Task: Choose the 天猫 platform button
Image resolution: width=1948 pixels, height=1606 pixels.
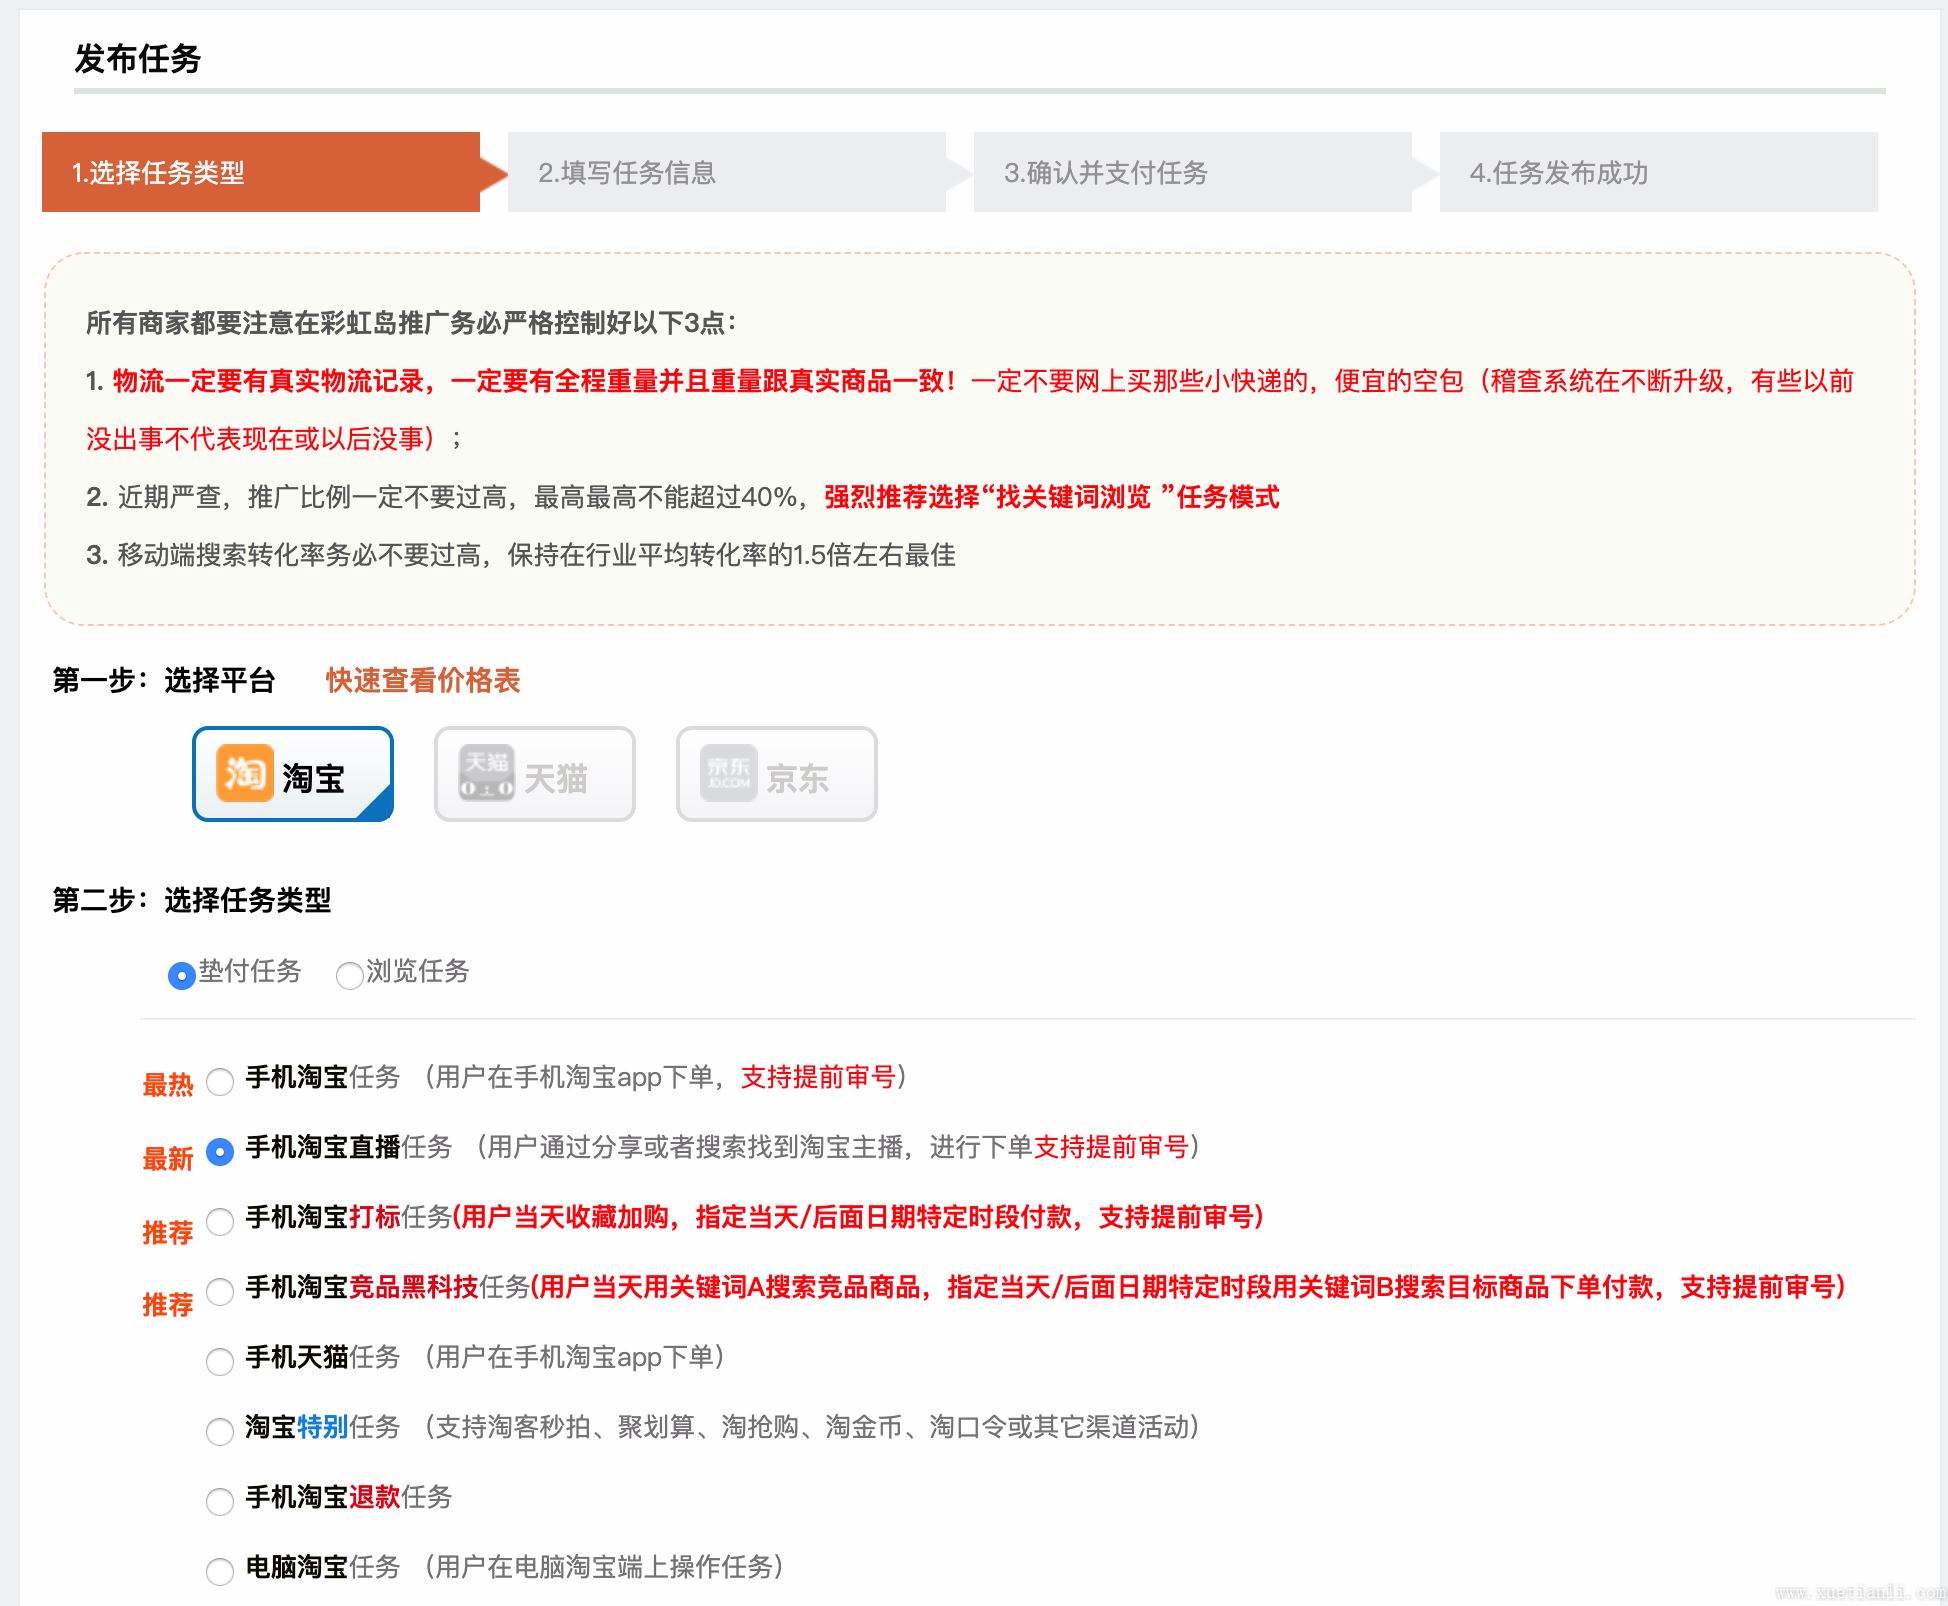Action: pyautogui.click(x=535, y=774)
